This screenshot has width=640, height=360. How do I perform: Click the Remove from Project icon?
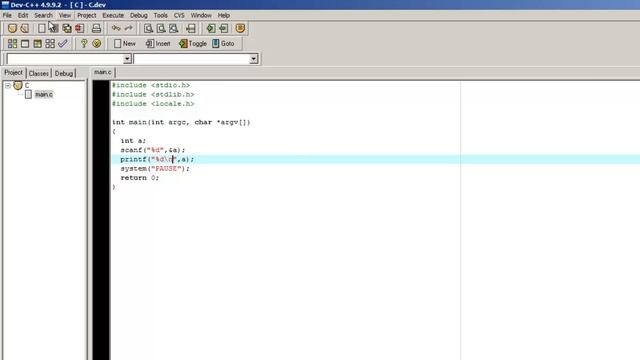(x=223, y=28)
